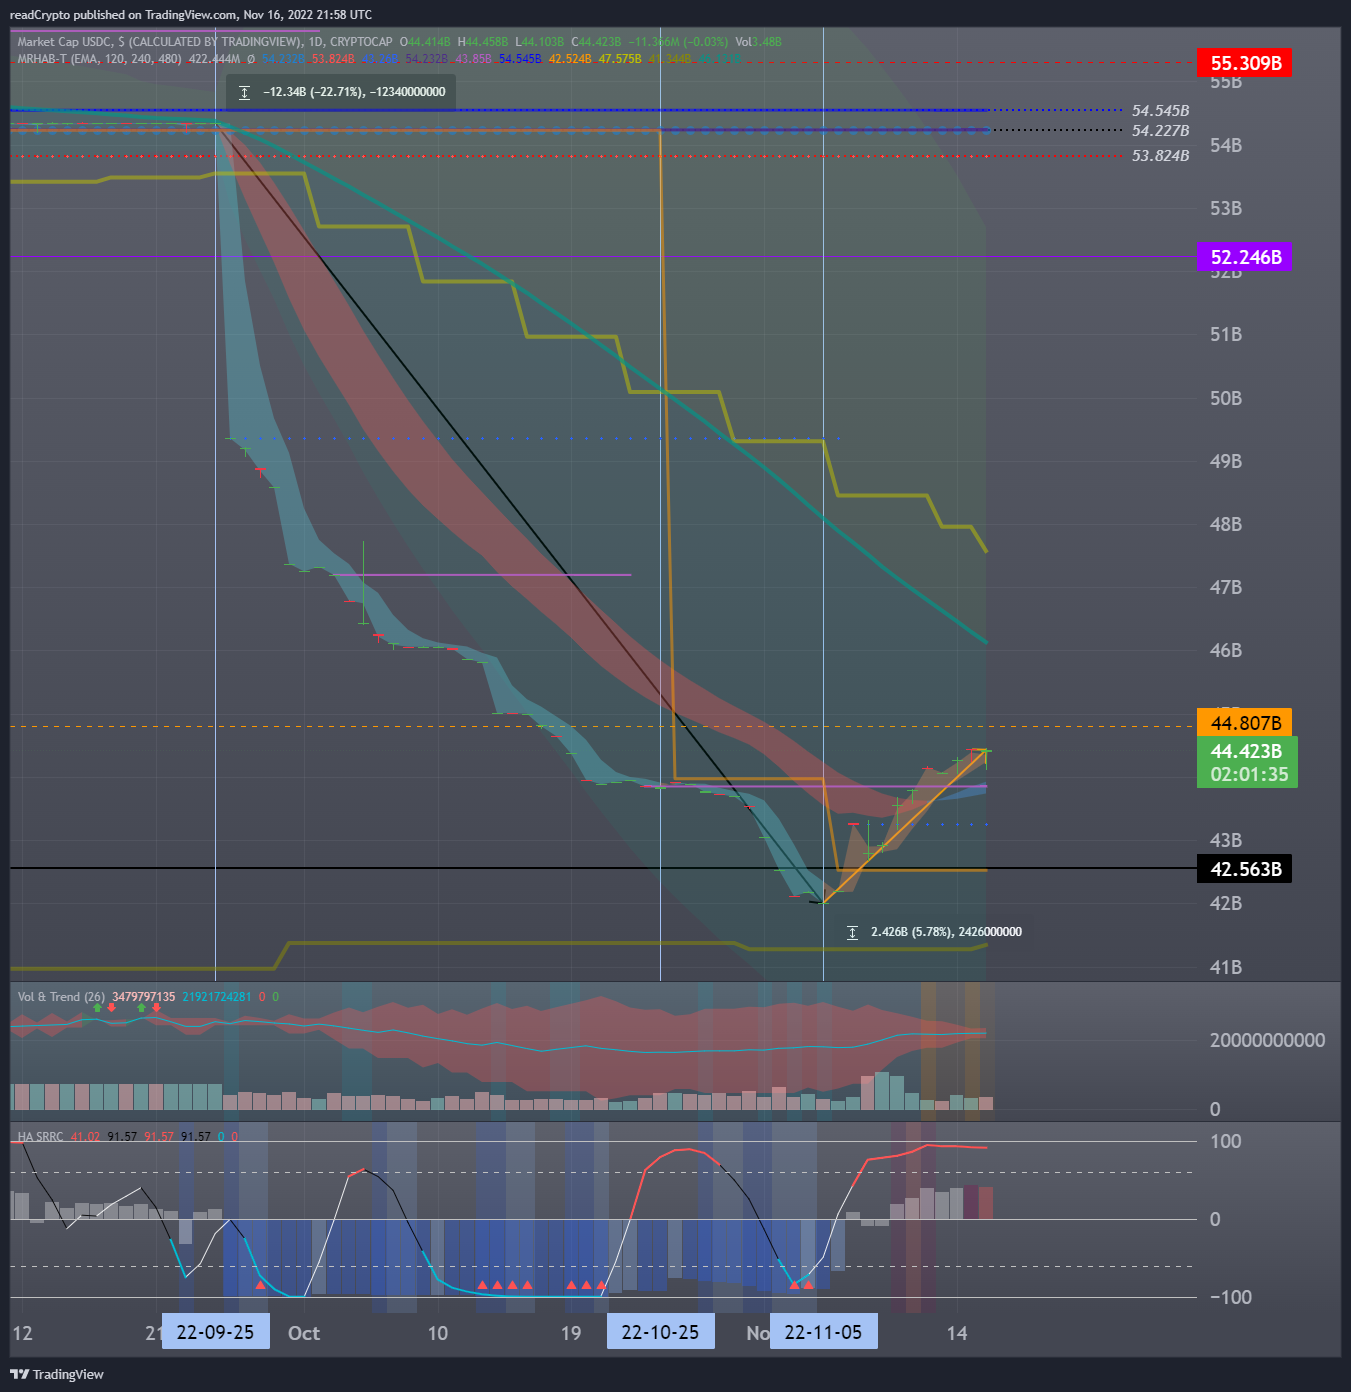
Task: Click the TradingView logo at bottom left
Action: (x=57, y=1374)
